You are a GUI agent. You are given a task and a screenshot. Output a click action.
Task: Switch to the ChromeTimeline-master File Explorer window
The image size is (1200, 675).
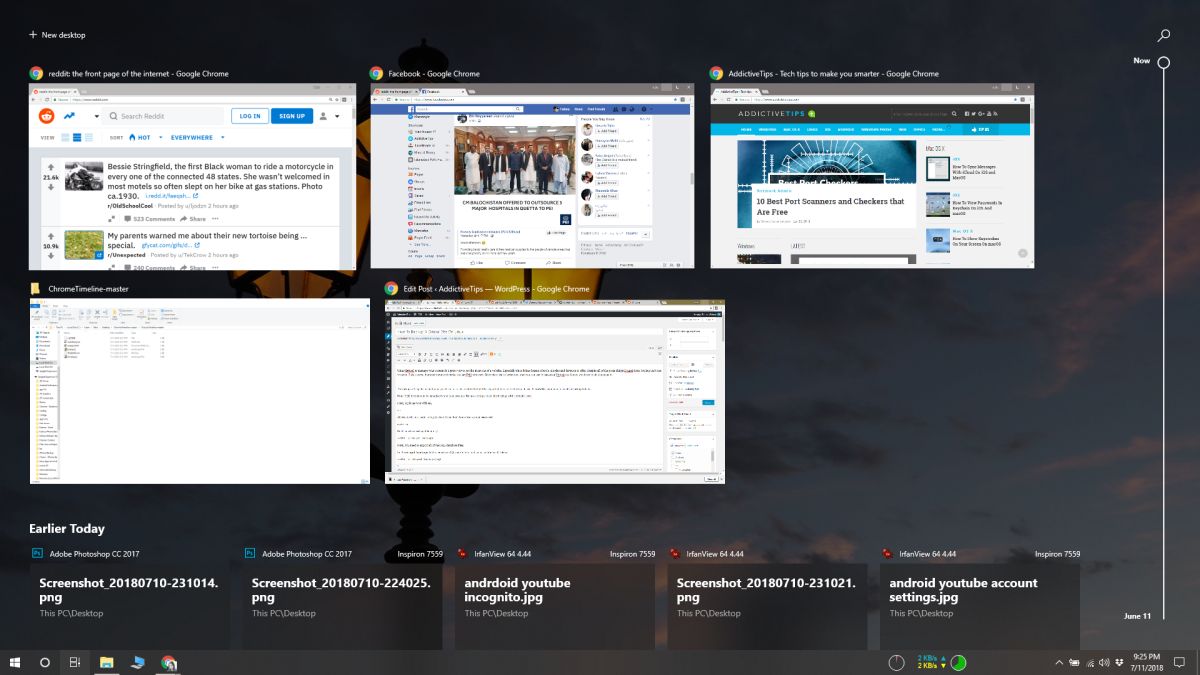(199, 391)
